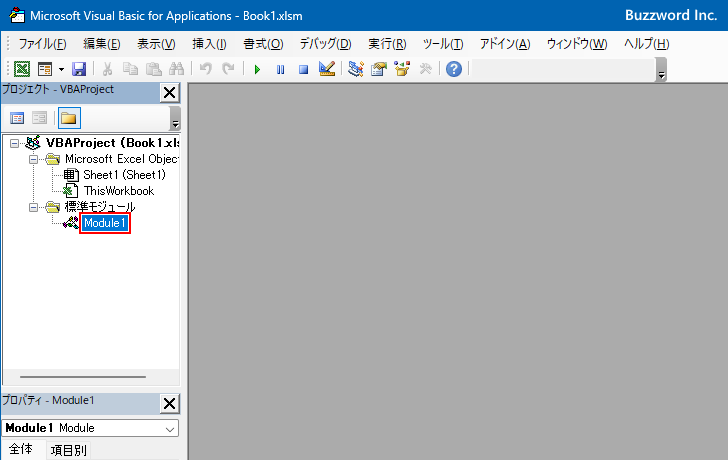The height and width of the screenshot is (460, 728).
Task: Click the Reset stop square icon
Action: (304, 70)
